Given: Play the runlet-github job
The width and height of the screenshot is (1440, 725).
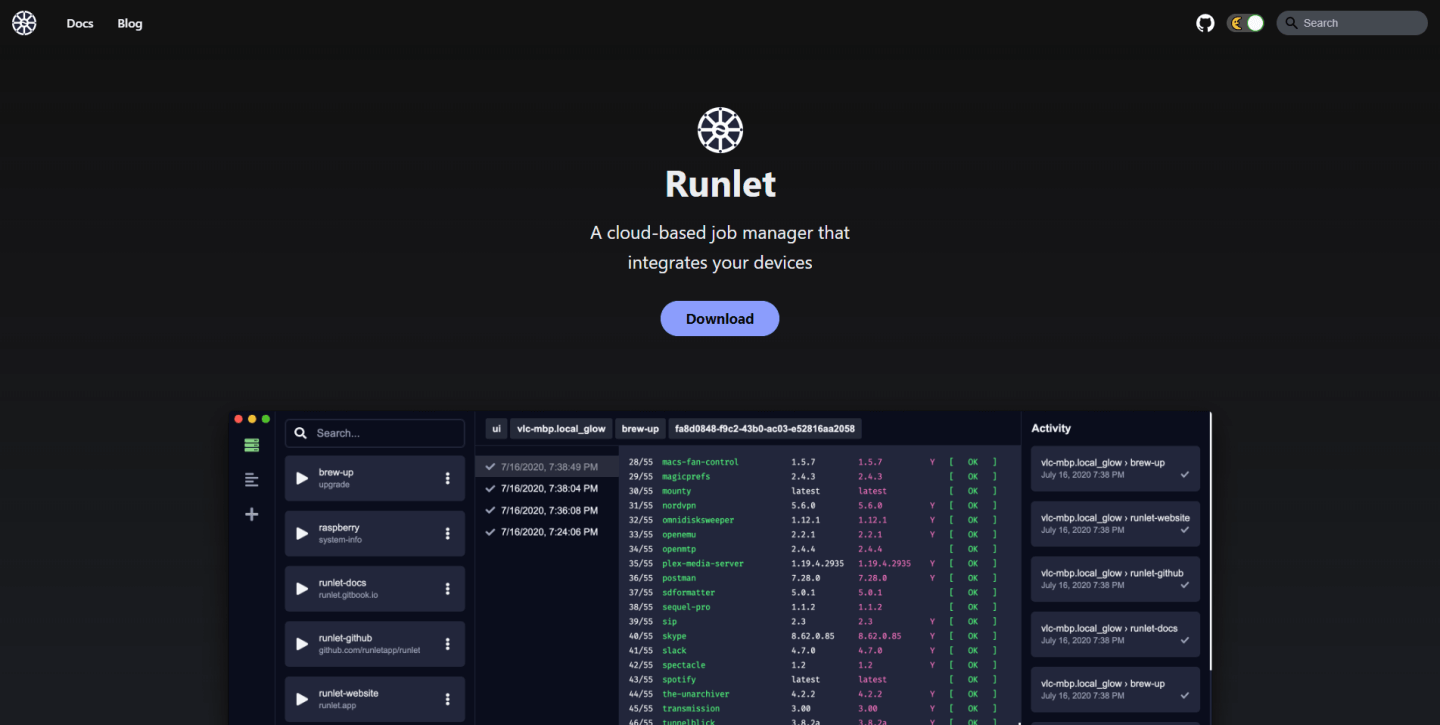Looking at the screenshot, I should point(302,643).
